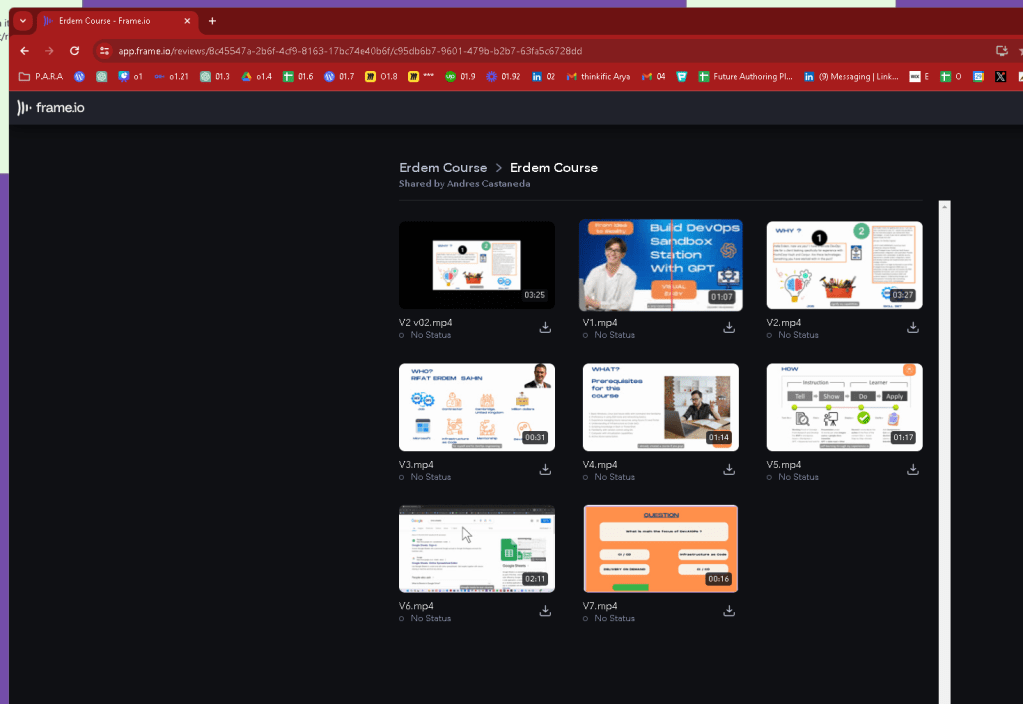Click the Shared by Andres Castaneda text
The image size is (1023, 704).
(465, 184)
